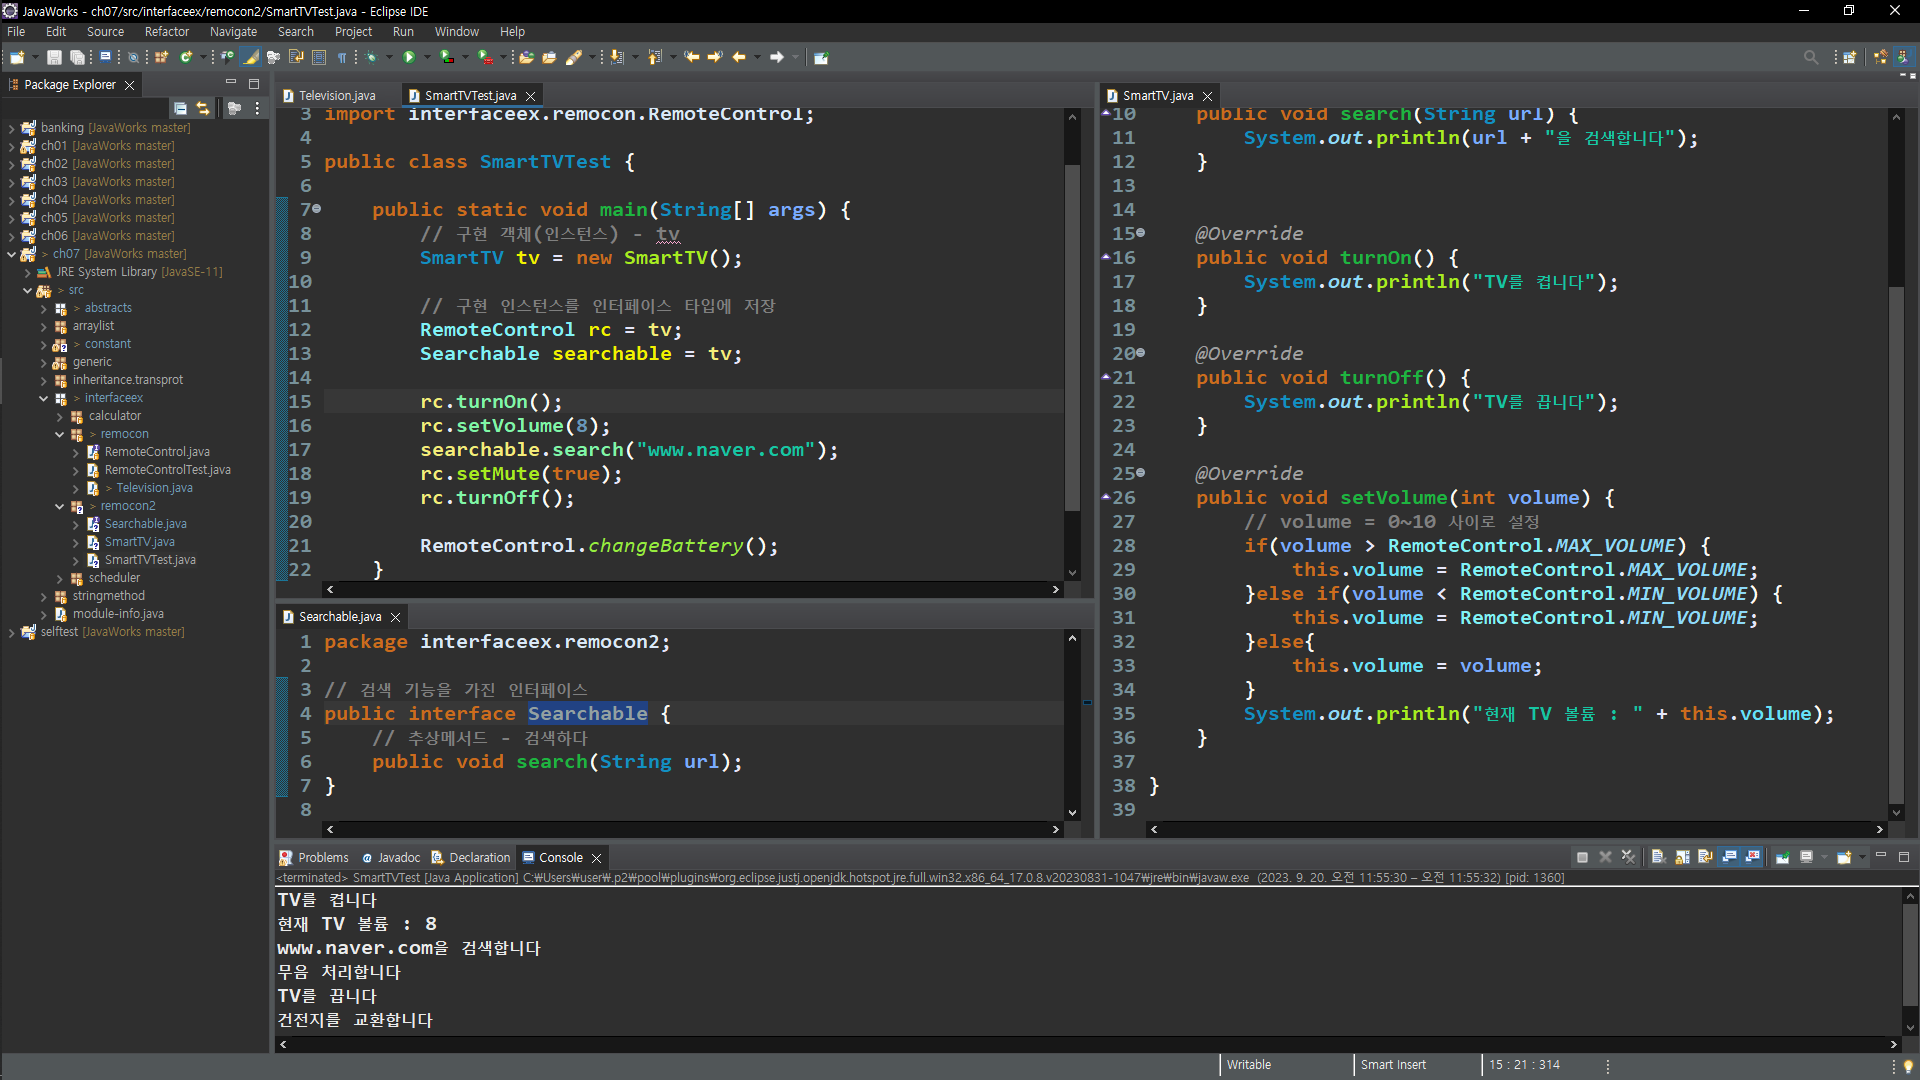Image resolution: width=1920 pixels, height=1080 pixels.
Task: Open the Refactor menu
Action: tap(166, 32)
